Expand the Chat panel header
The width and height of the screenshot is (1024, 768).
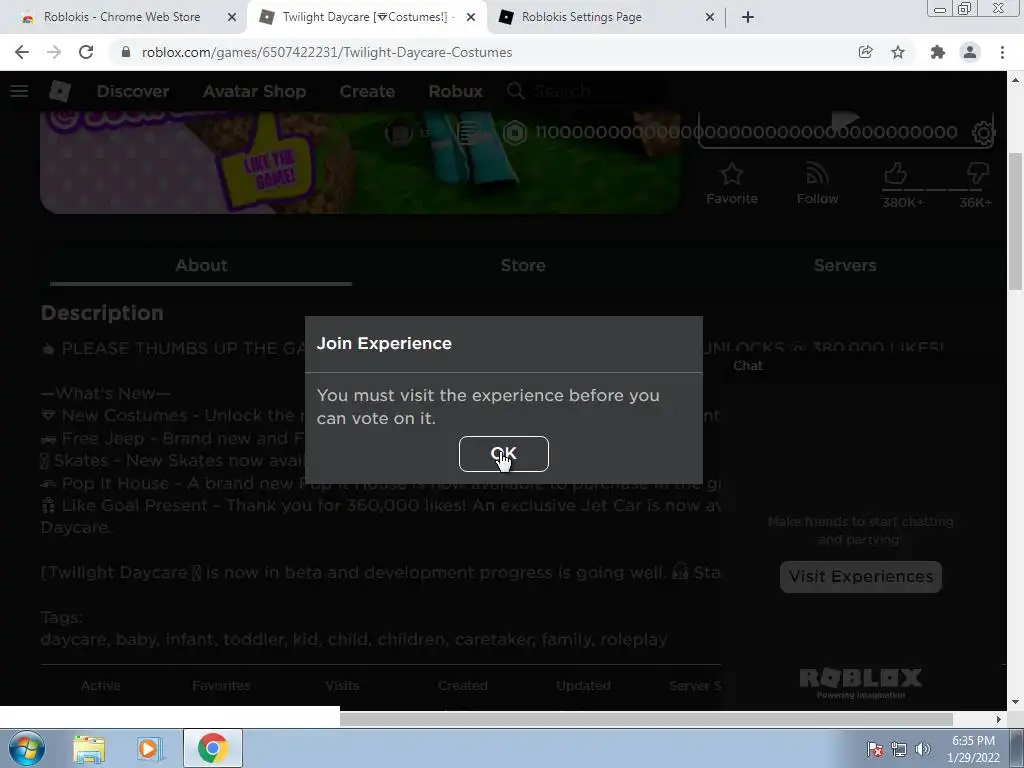862,366
